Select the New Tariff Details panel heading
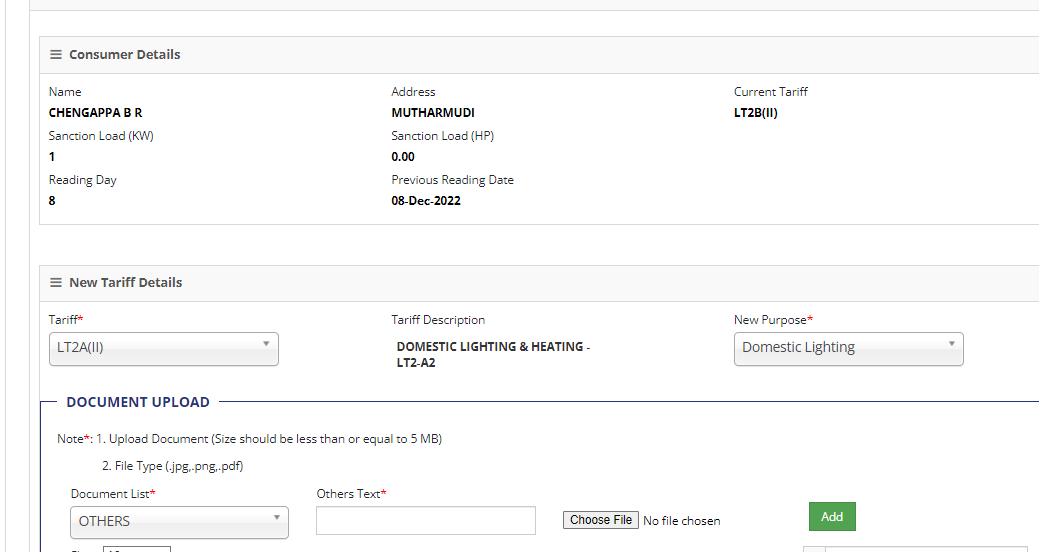The image size is (1039, 552). (x=126, y=283)
